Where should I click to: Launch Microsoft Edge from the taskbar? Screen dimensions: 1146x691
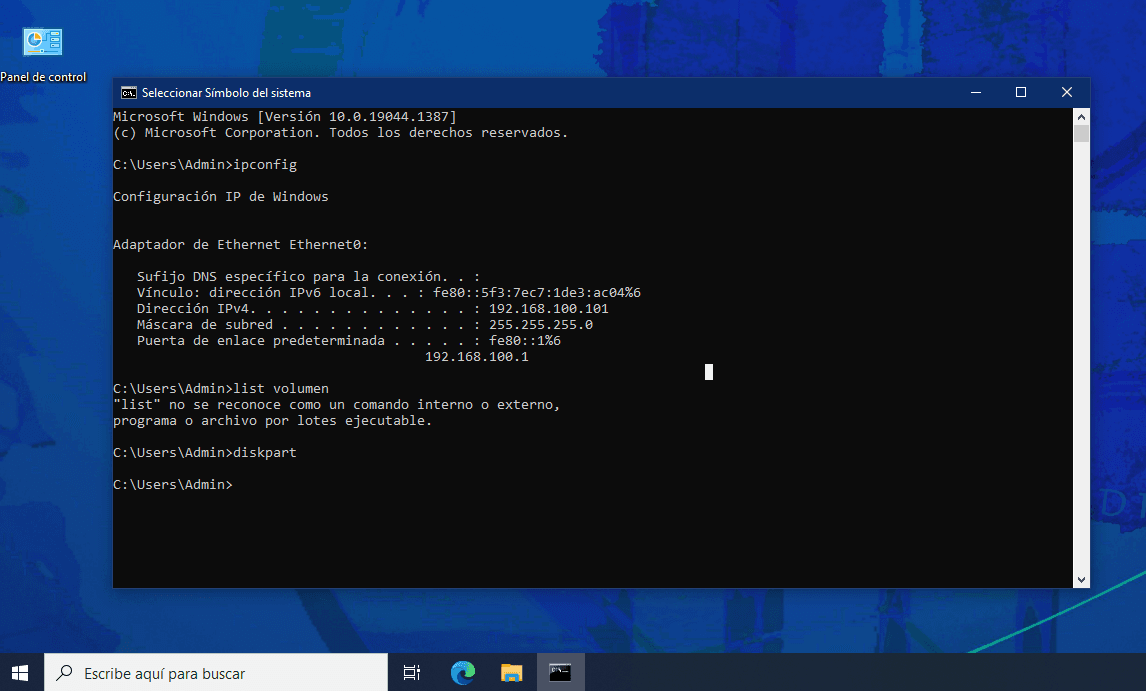[x=462, y=673]
